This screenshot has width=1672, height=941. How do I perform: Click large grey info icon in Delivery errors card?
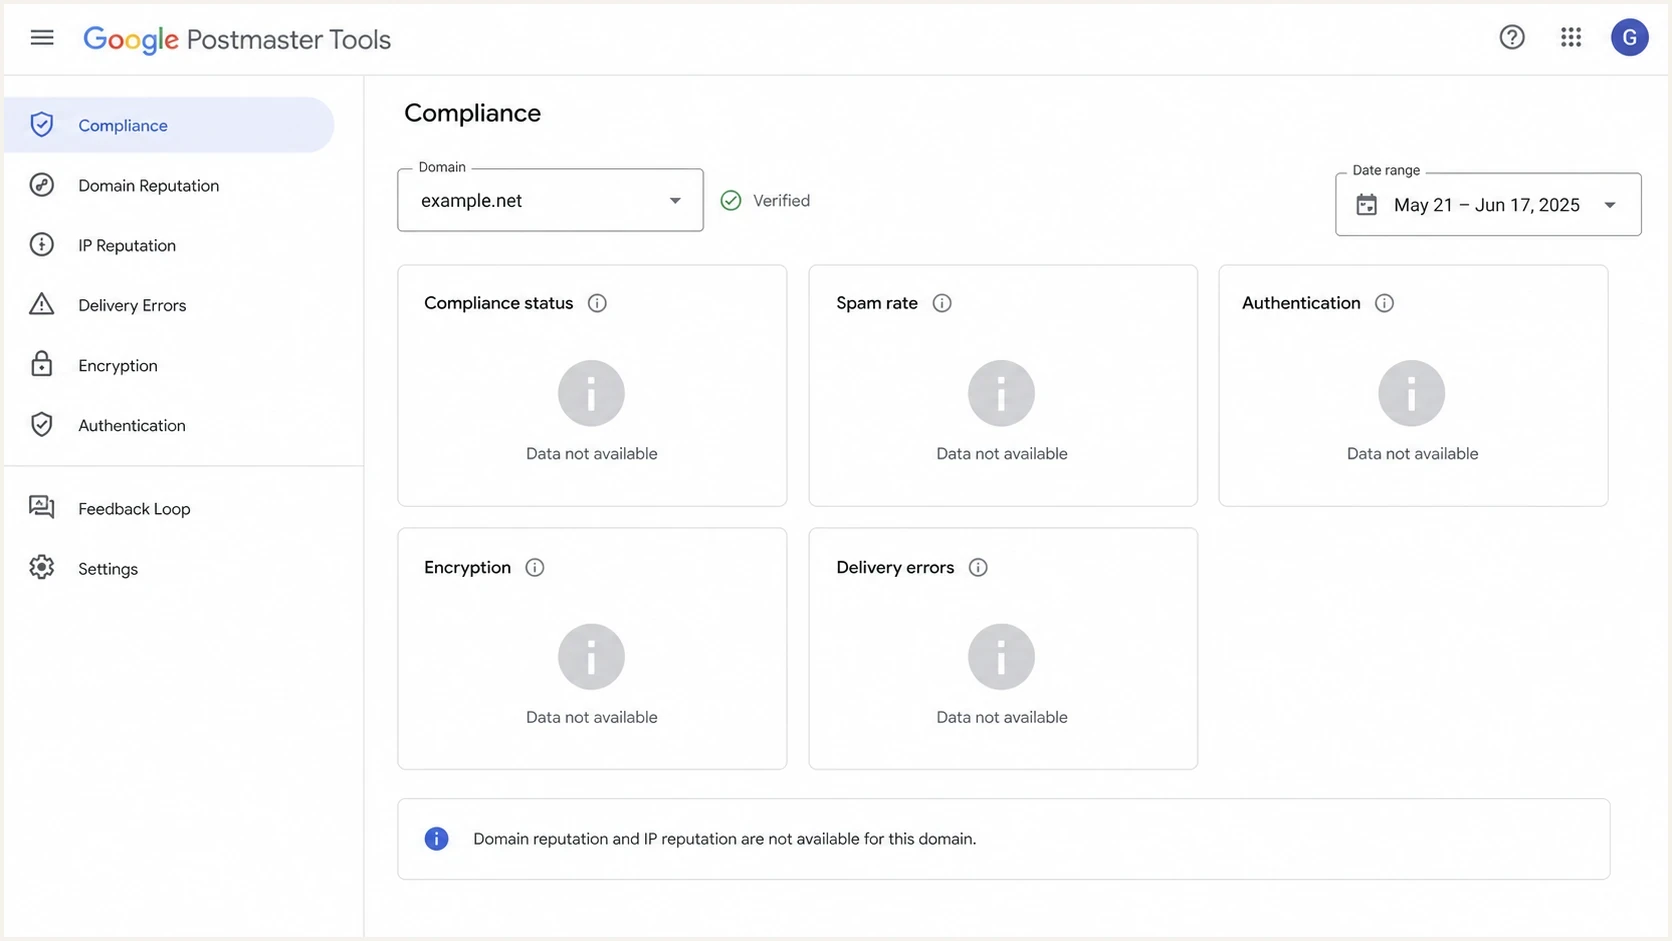pyautogui.click(x=1001, y=657)
